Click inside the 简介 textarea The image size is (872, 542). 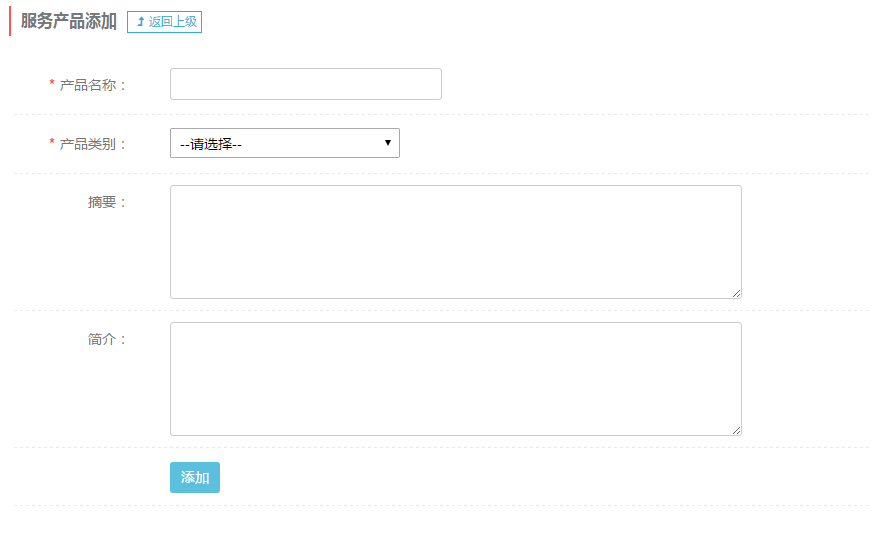(455, 379)
